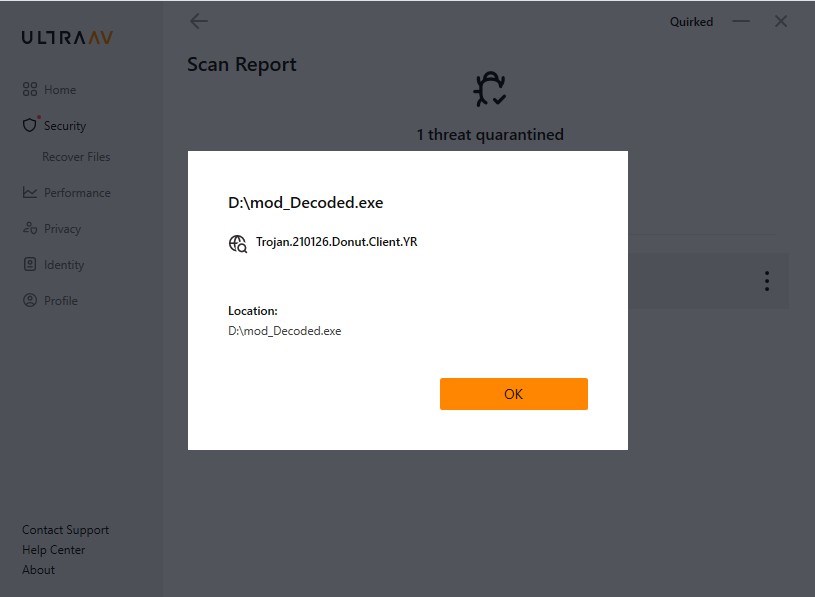815x597 pixels.
Task: Click the Quirked account name
Action: (691, 22)
